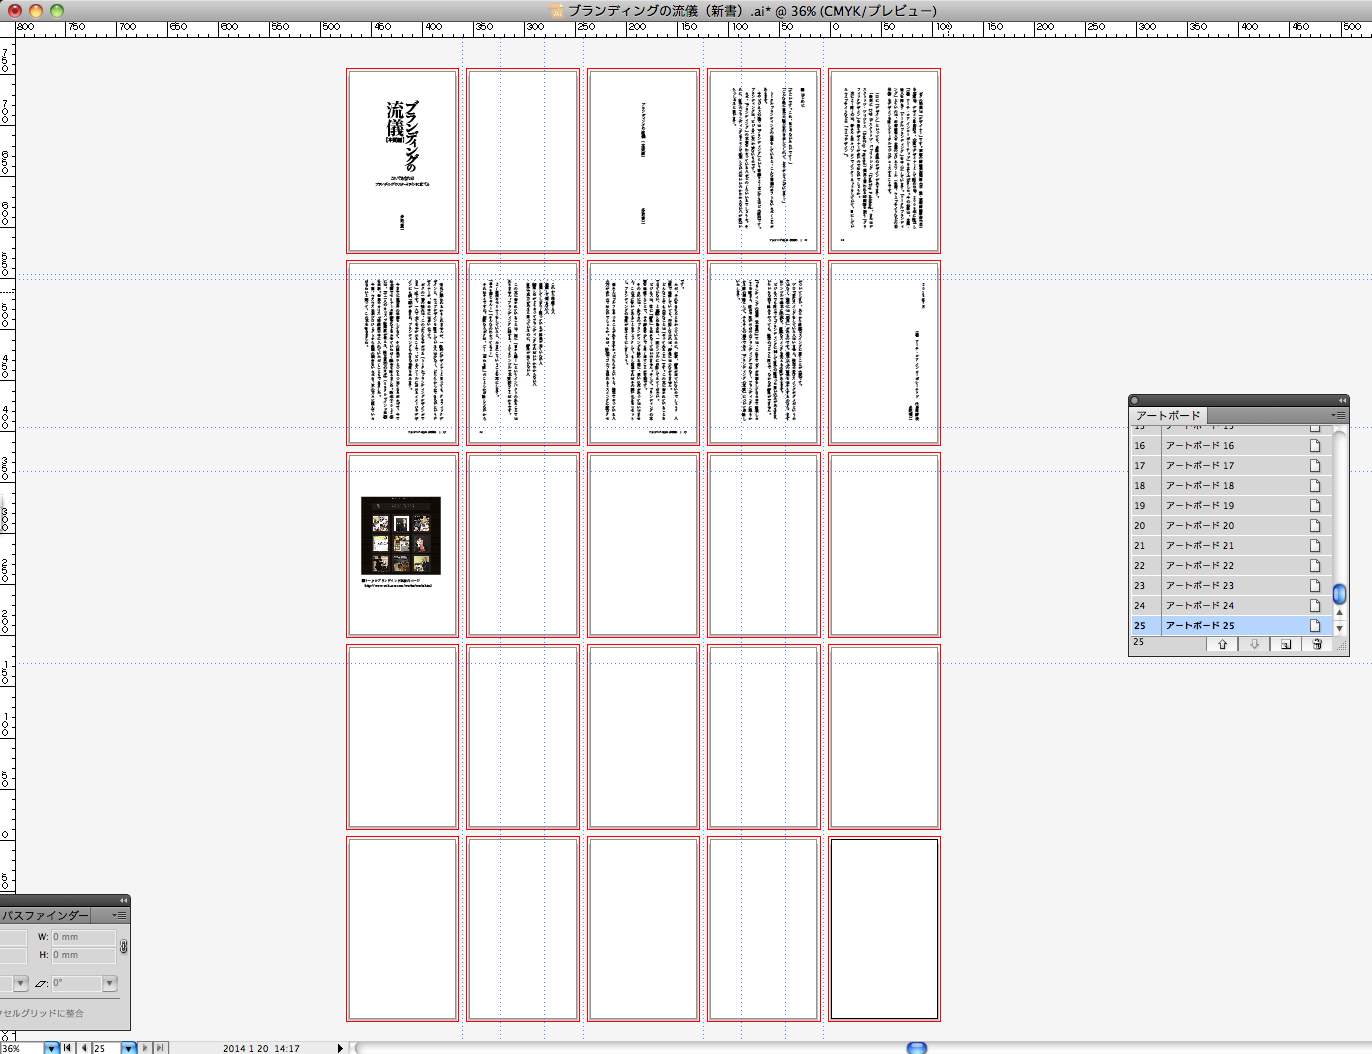Screen dimensions: 1372x1054
Task: Click page icon for アートボード 22
Action: point(1315,565)
